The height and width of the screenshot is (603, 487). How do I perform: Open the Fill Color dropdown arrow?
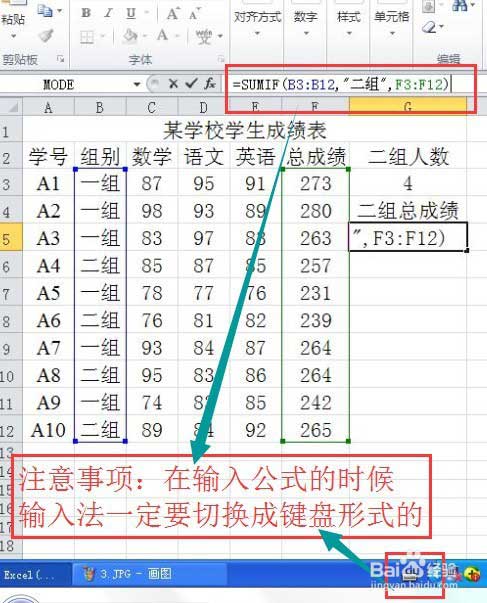pos(145,37)
